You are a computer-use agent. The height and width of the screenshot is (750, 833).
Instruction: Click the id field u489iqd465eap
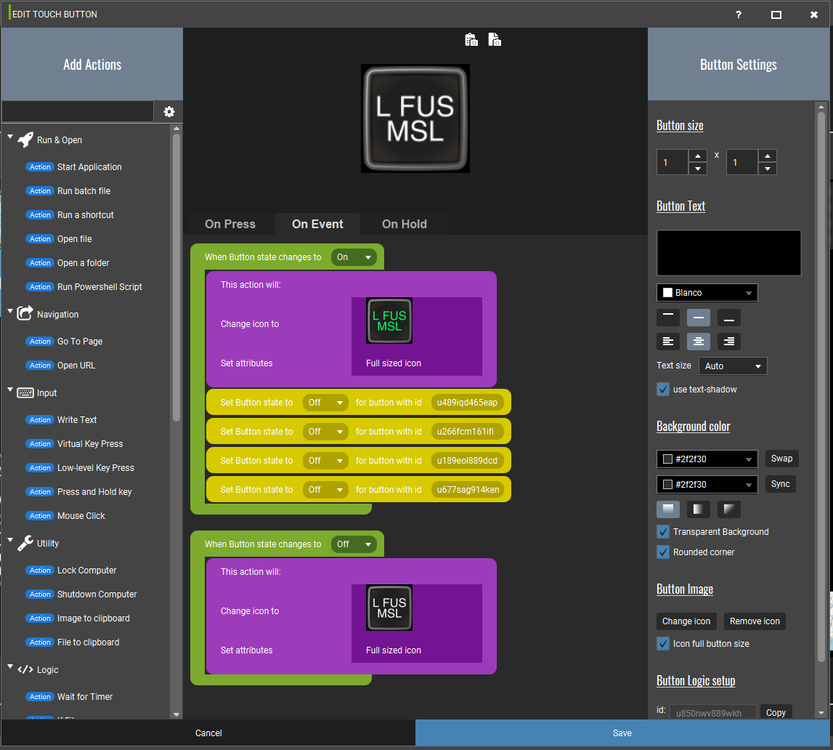tap(467, 403)
